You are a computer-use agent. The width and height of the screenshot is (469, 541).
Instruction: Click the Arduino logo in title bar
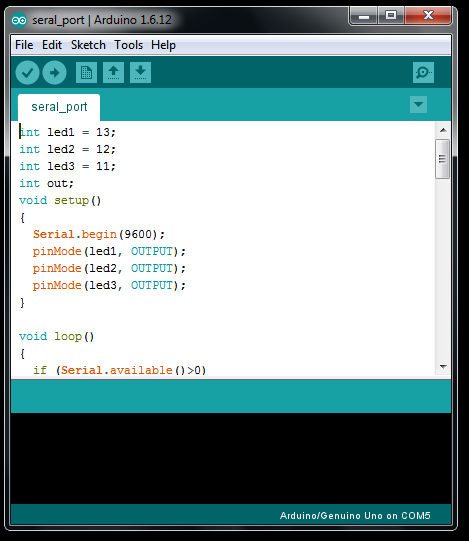coord(19,20)
